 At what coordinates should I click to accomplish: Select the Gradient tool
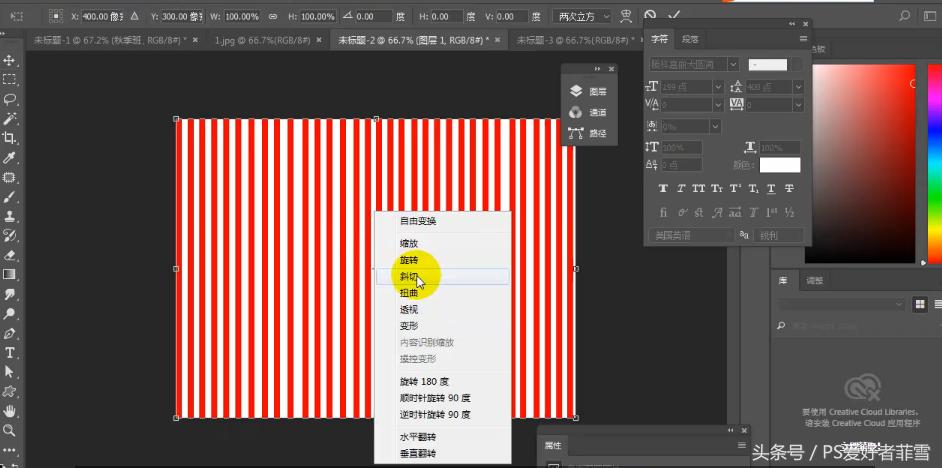point(9,274)
